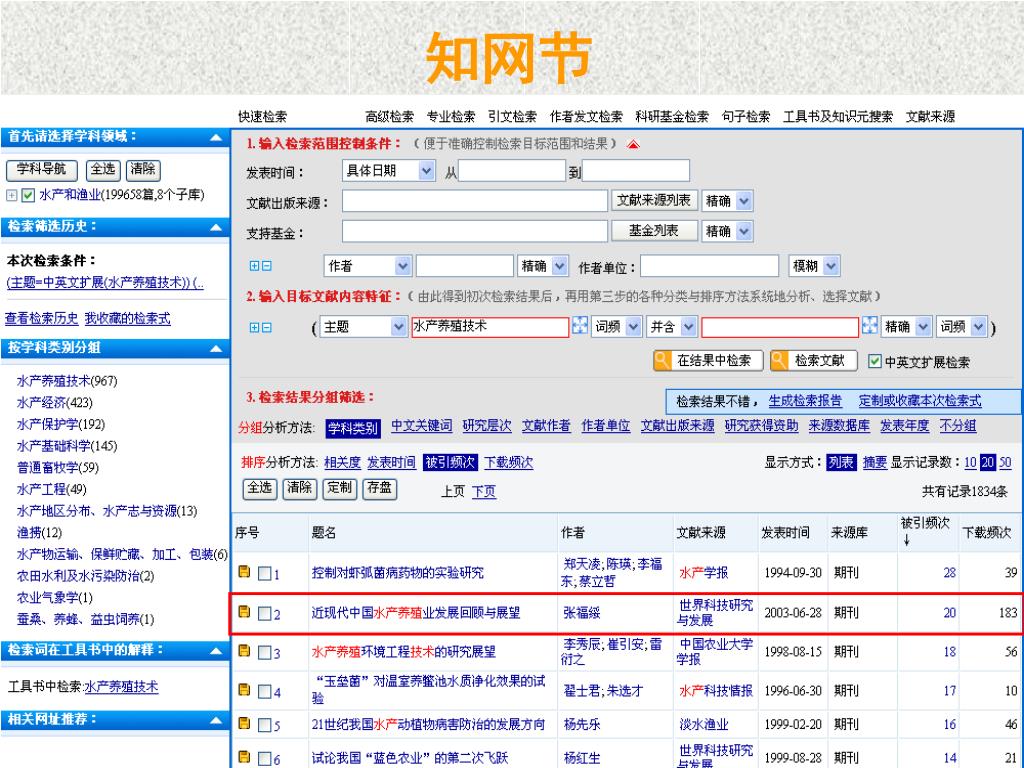Open 水产经济(423) subject group

click(54, 402)
